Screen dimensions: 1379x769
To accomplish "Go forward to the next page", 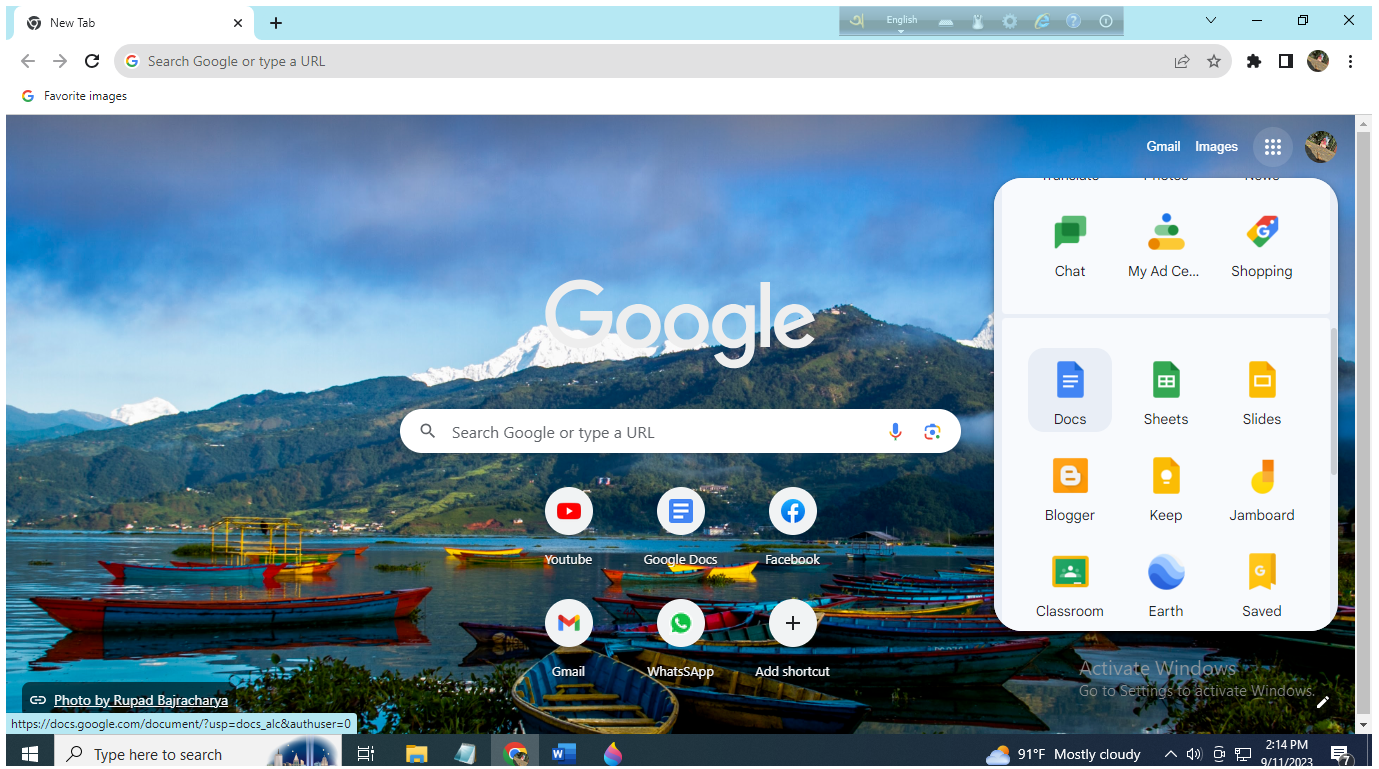I will pyautogui.click(x=60, y=61).
